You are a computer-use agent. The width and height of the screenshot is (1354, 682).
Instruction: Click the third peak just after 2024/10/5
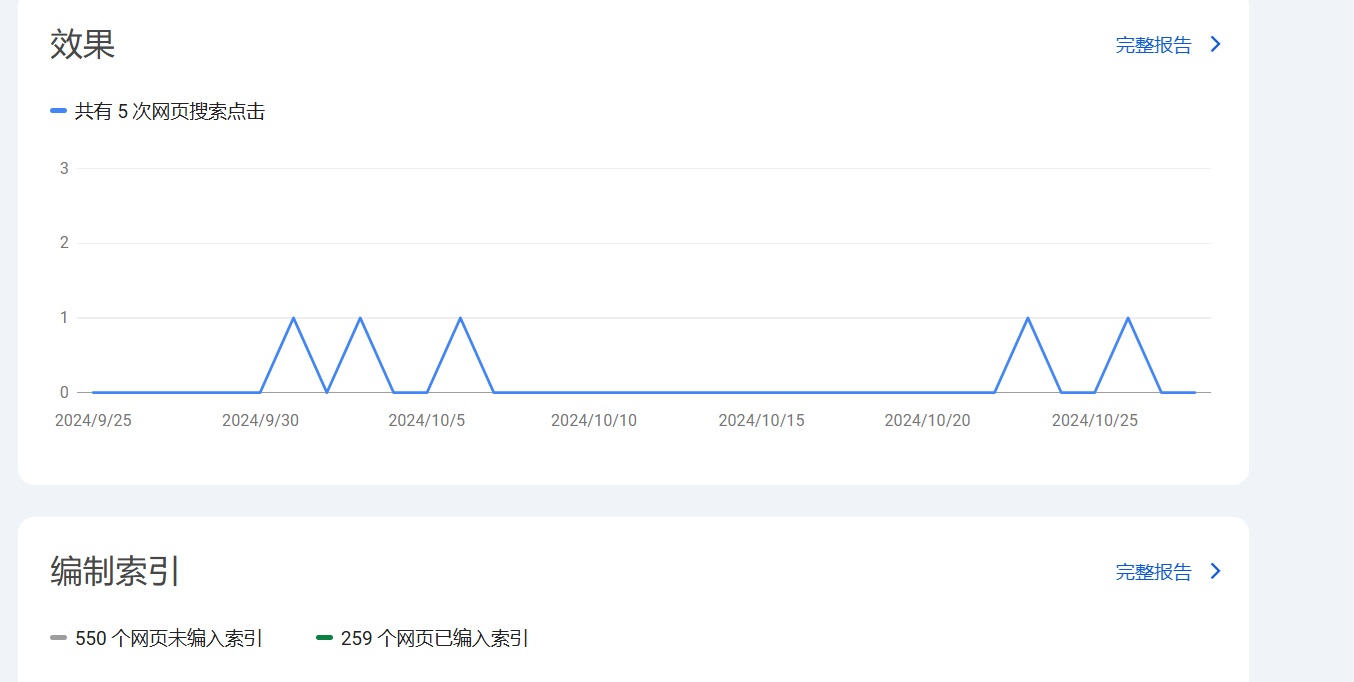[460, 318]
